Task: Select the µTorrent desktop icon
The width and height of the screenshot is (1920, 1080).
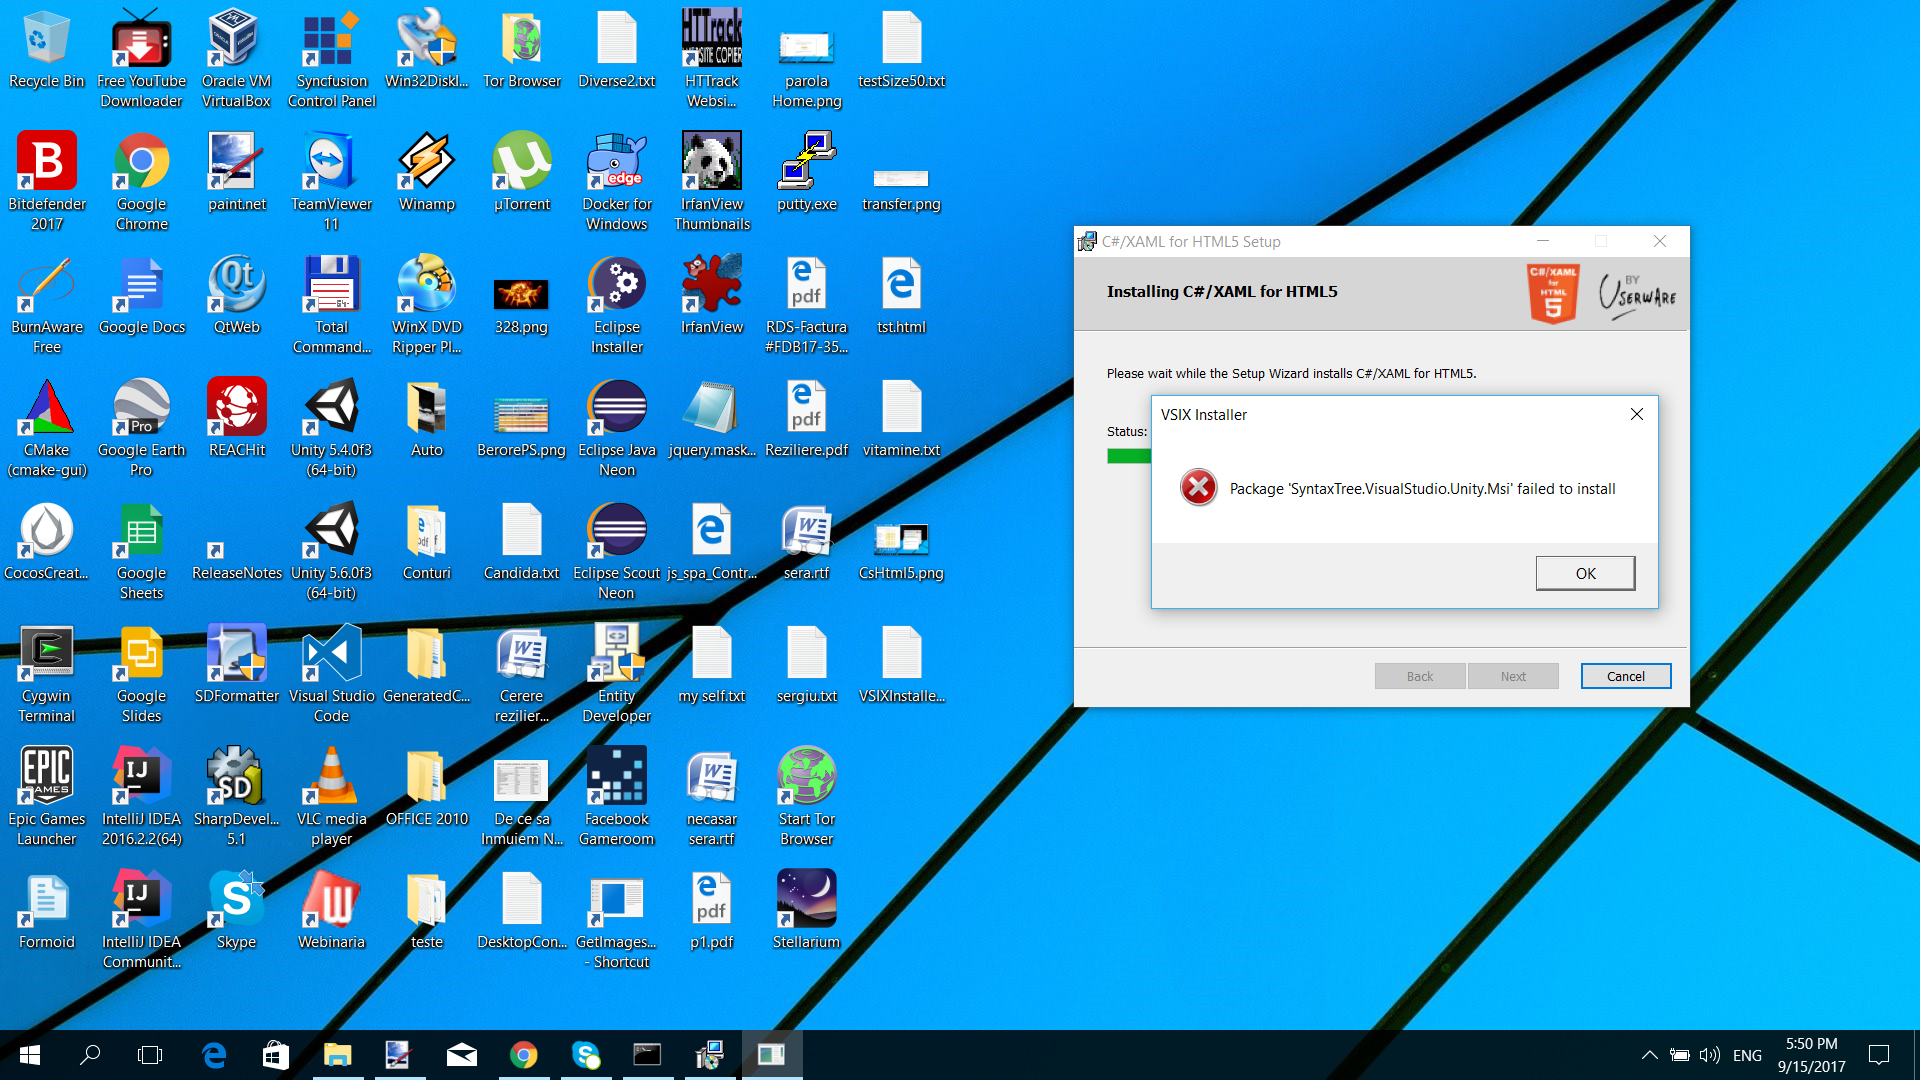Action: (521, 172)
